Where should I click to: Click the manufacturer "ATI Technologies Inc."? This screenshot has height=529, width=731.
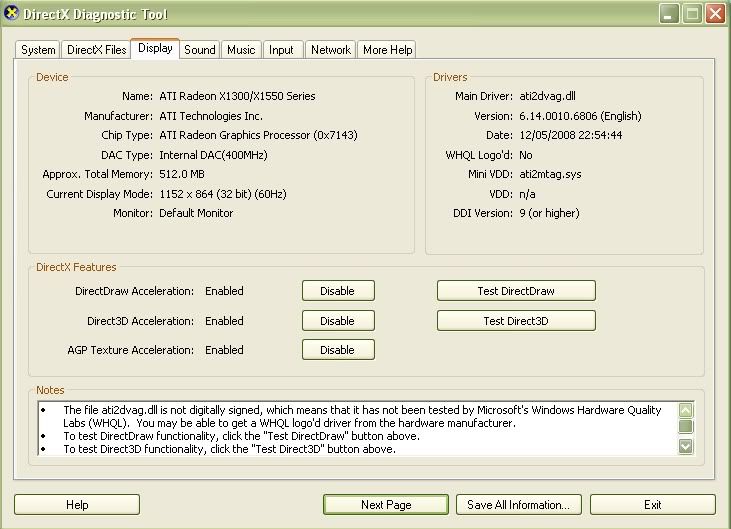pyautogui.click(x=211, y=116)
